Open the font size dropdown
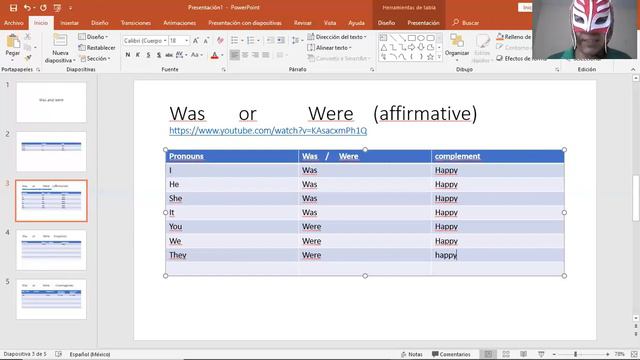Viewport: 640px width, 360px height. (x=187, y=41)
